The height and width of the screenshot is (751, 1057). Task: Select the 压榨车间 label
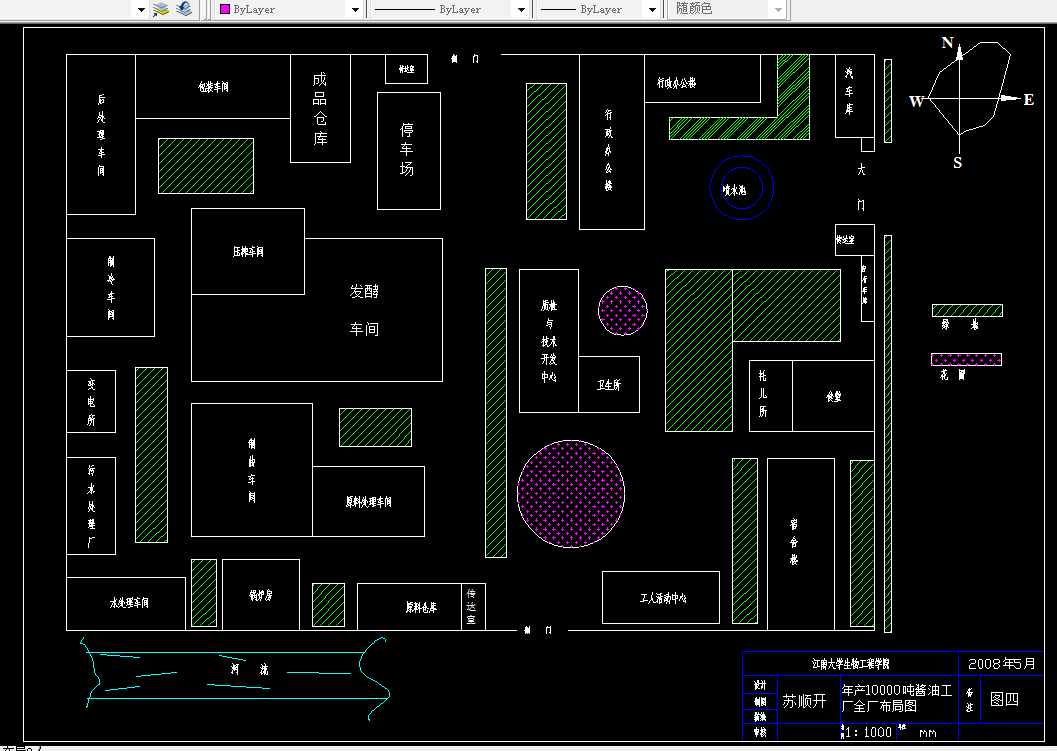click(x=248, y=251)
